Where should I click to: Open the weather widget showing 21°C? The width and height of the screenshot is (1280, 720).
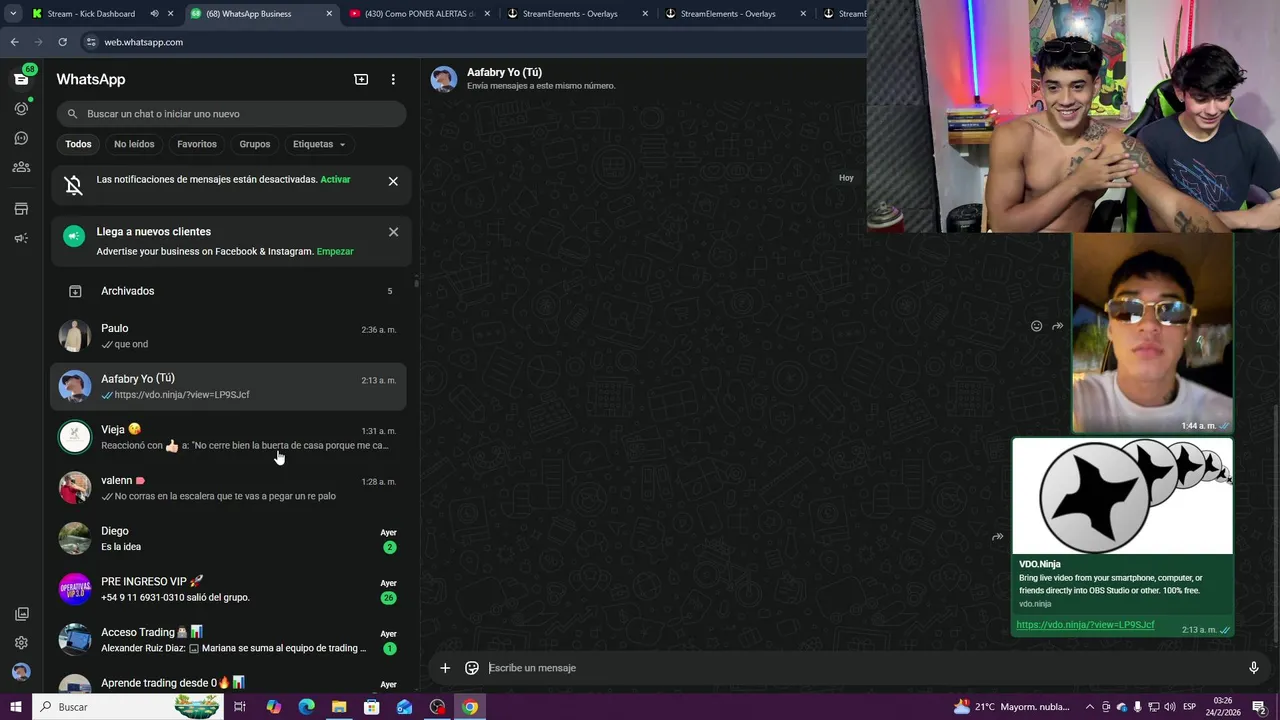pyautogui.click(x=1011, y=707)
